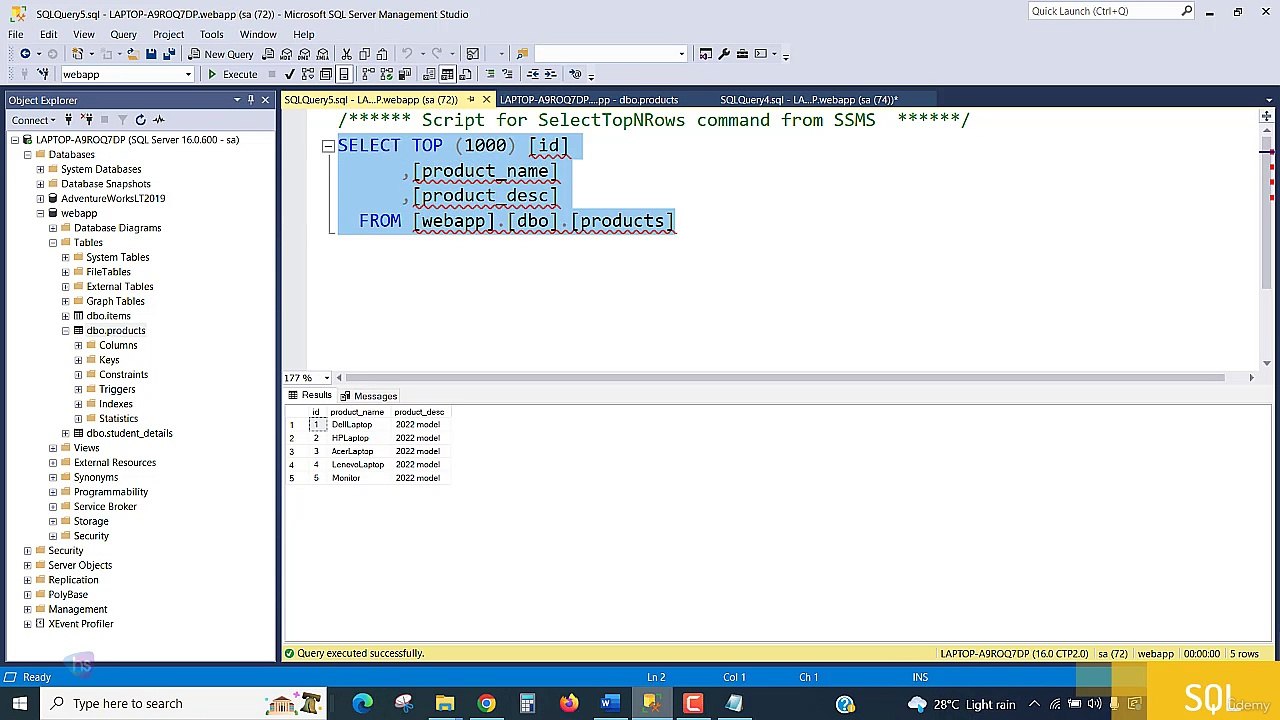Click the LenovoLaptop cell in results
Viewport: 1280px width, 720px height.
click(357, 465)
